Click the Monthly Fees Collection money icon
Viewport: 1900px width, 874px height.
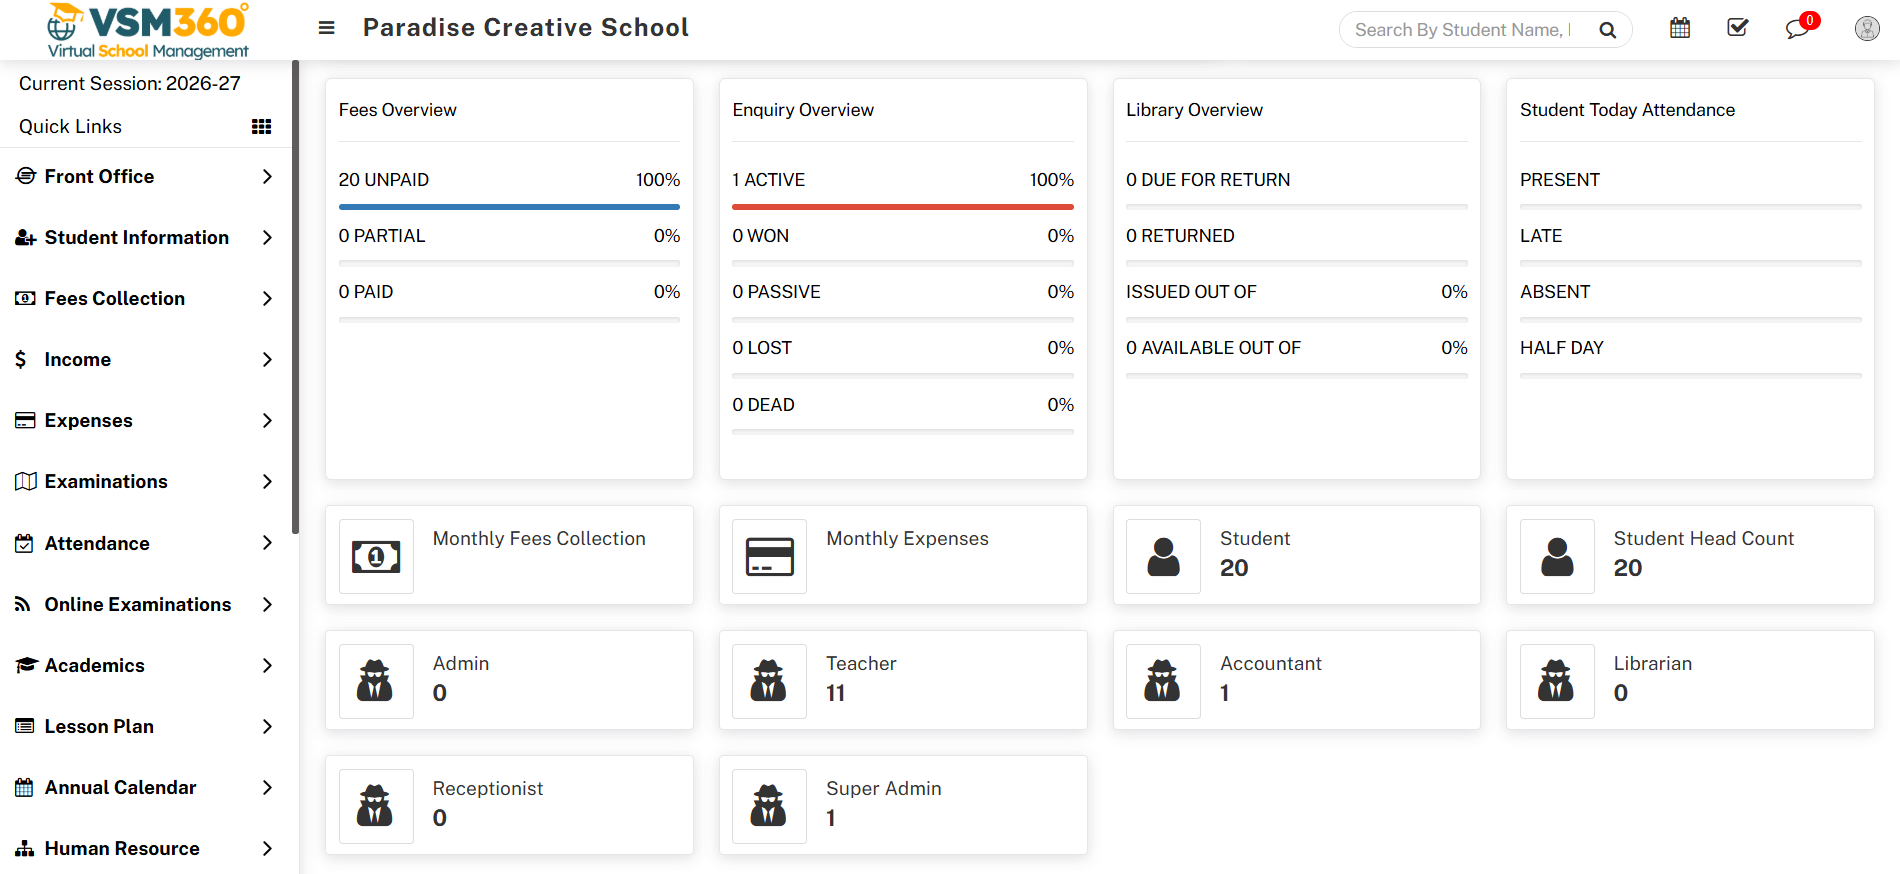click(376, 557)
